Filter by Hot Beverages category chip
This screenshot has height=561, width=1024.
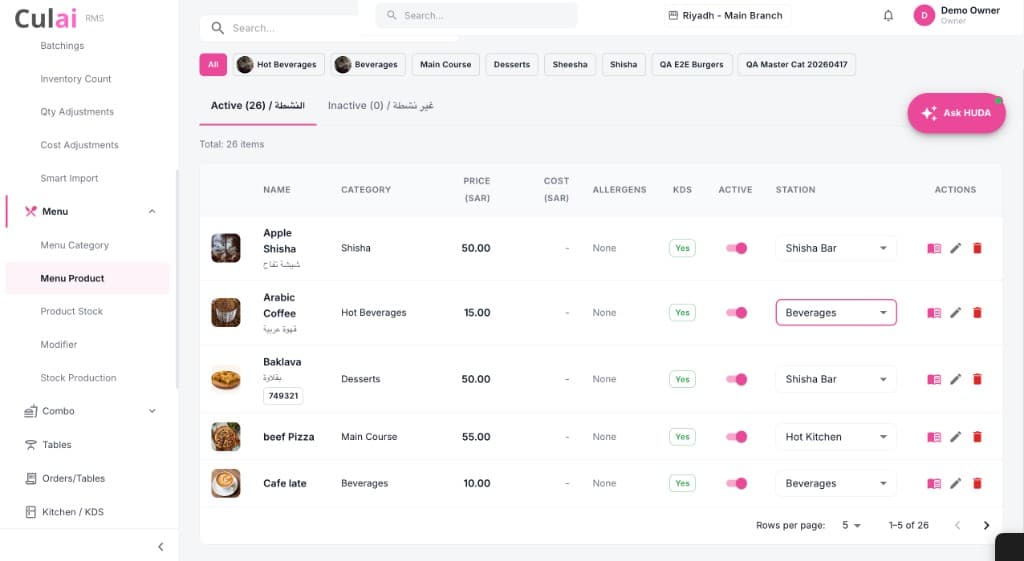[279, 65]
